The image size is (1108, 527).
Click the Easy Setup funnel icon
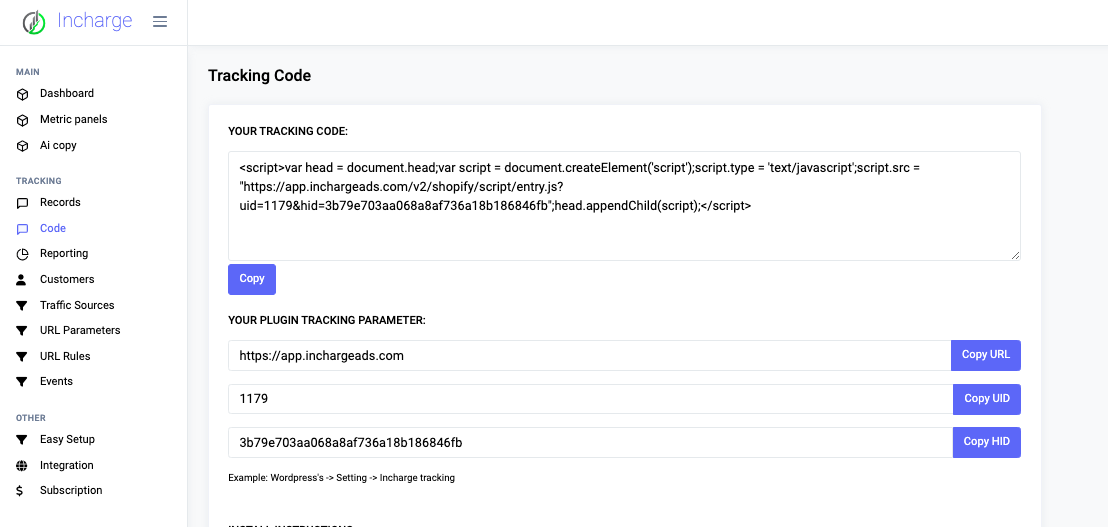coord(22,439)
